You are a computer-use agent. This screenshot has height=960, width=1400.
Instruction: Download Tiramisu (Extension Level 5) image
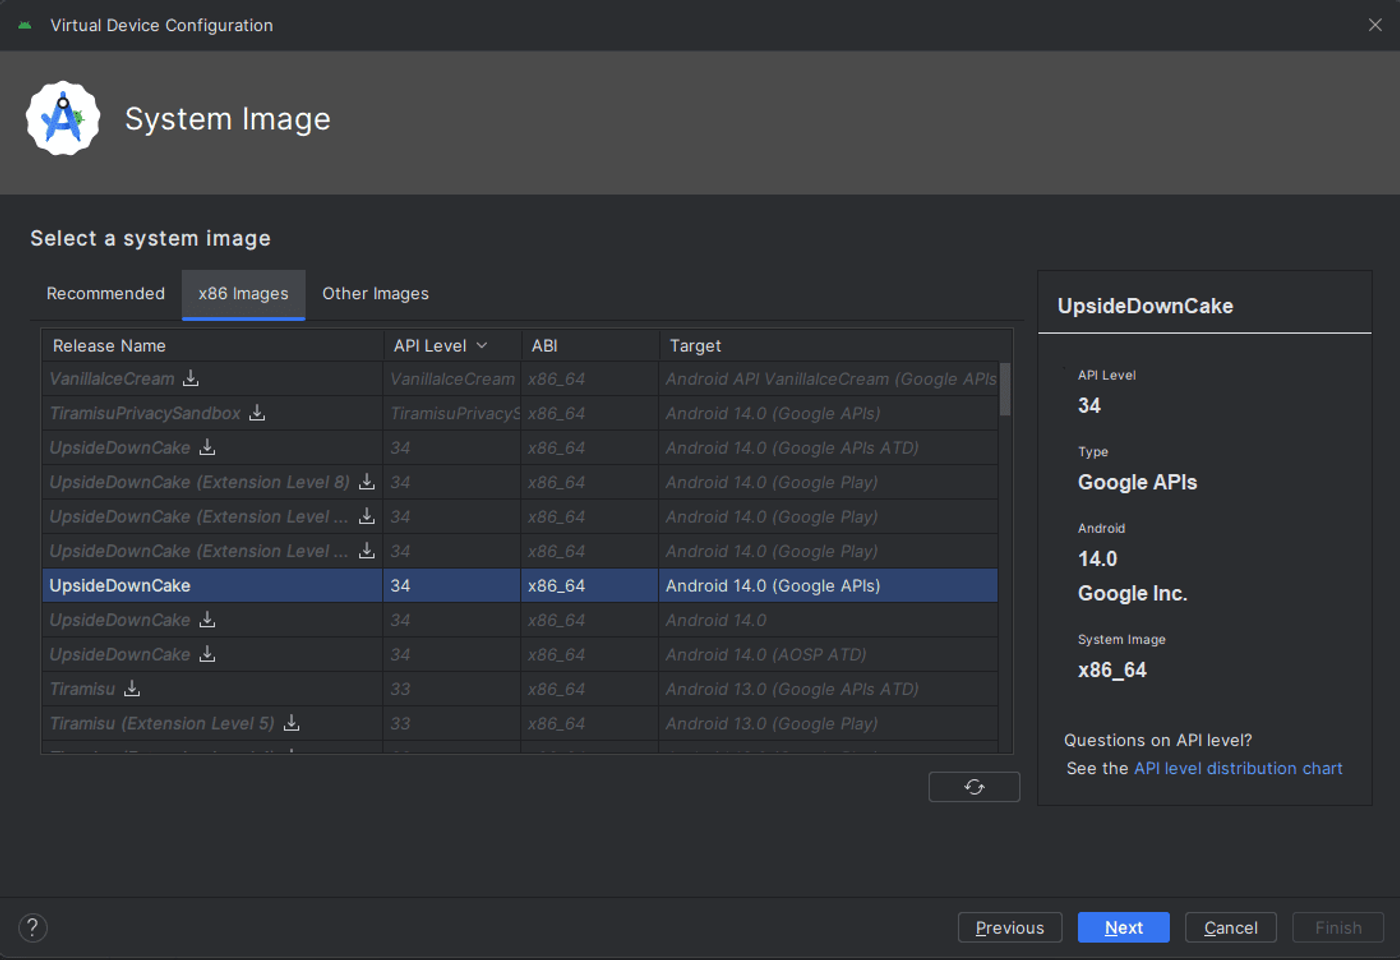point(292,722)
